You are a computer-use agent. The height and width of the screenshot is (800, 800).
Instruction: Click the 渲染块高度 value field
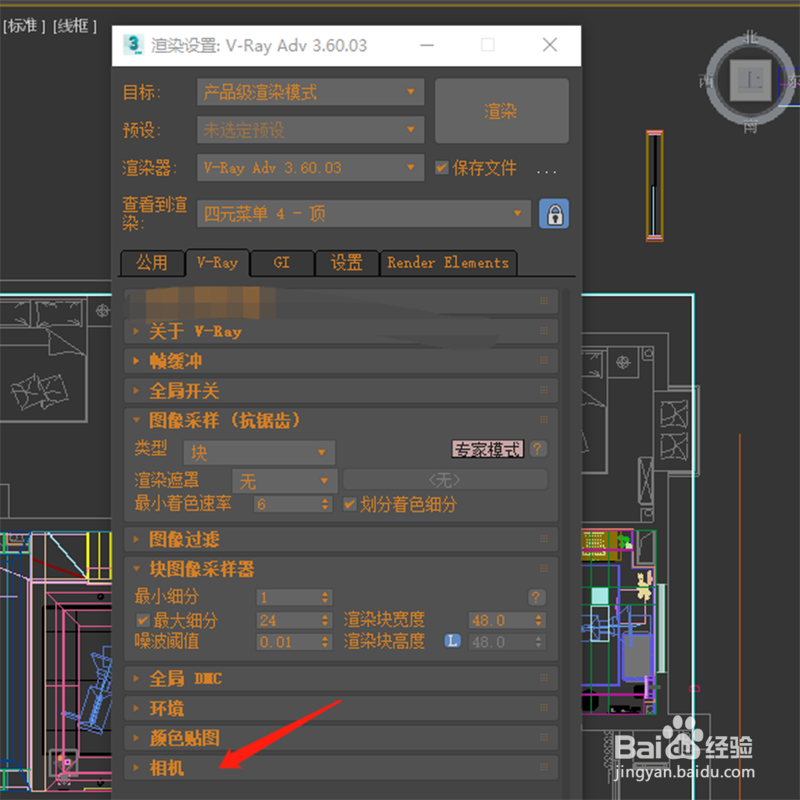tap(501, 642)
